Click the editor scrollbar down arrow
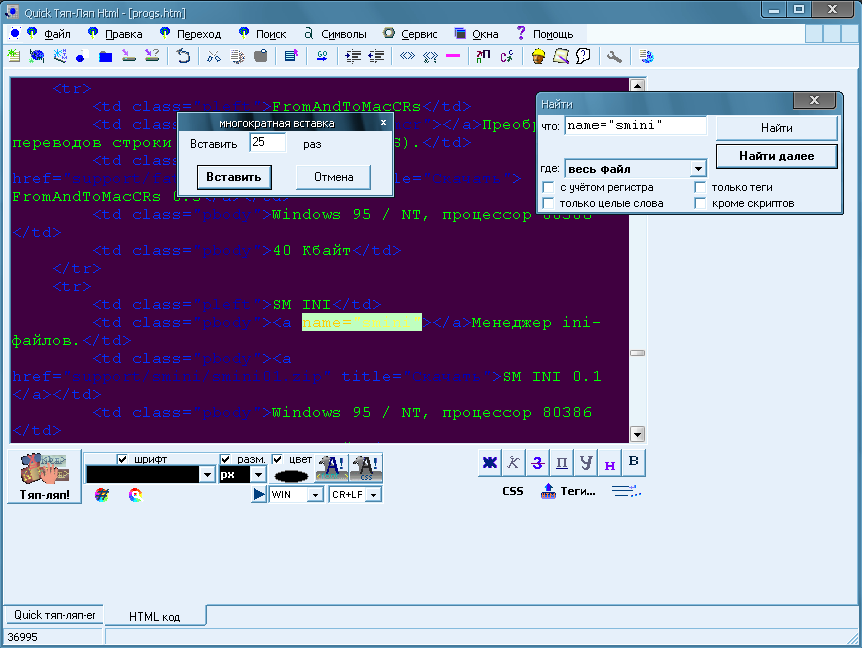The height and width of the screenshot is (648, 862). (637, 435)
